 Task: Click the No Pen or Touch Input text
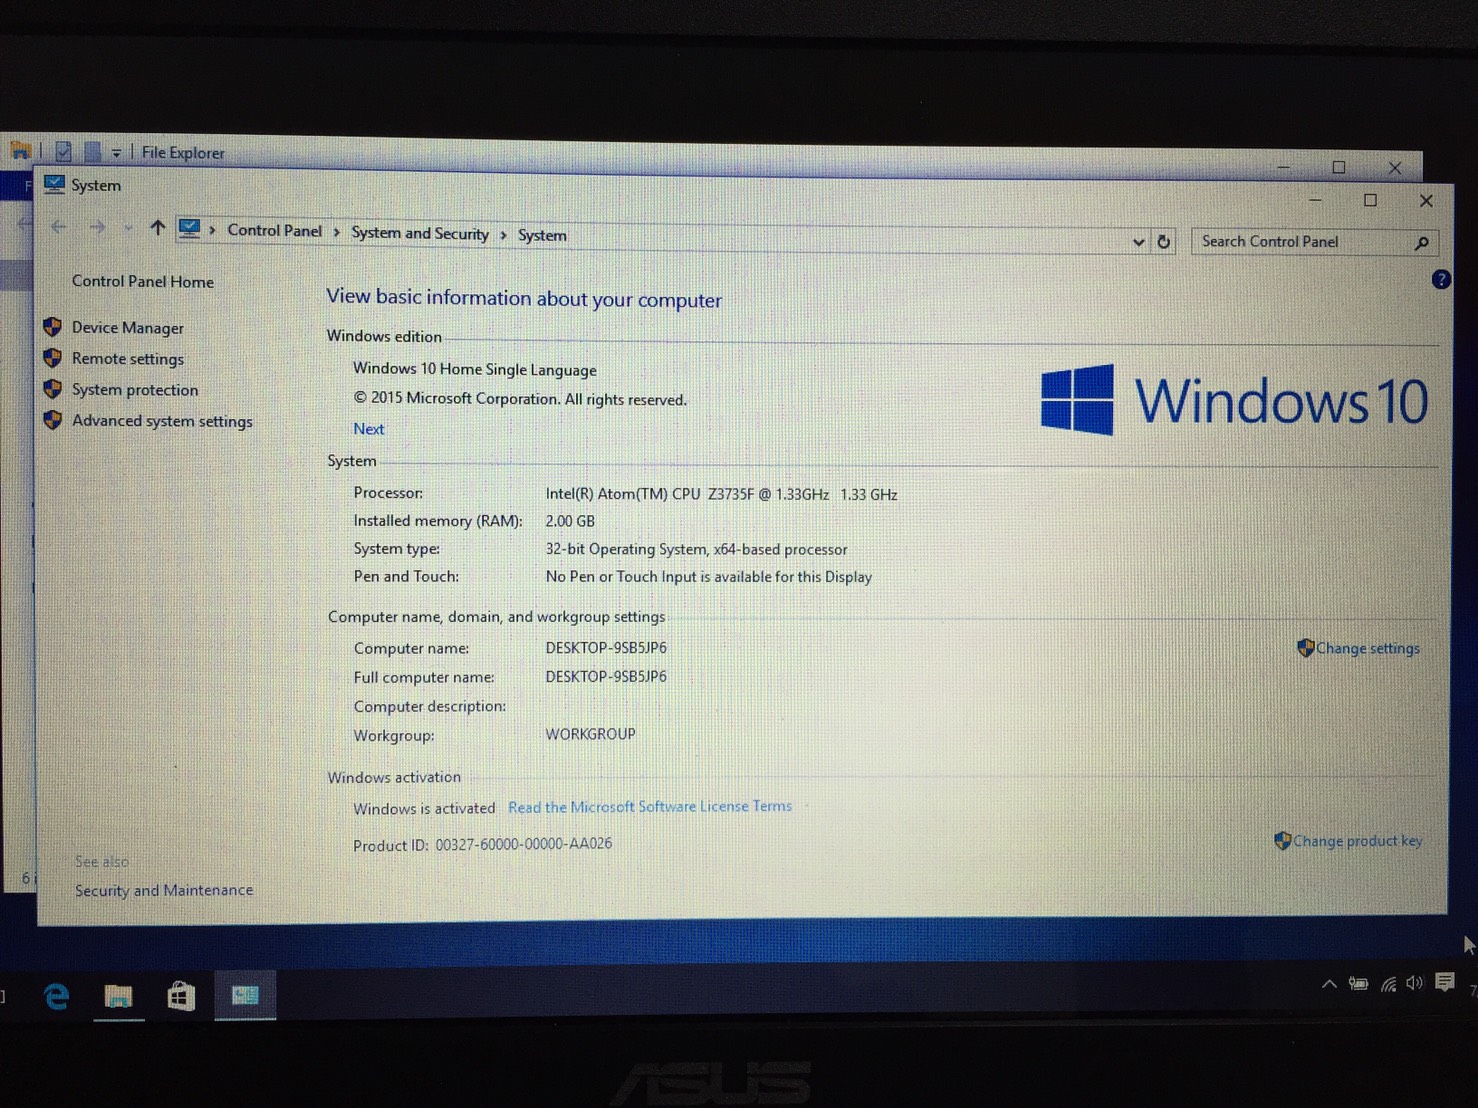pos(709,577)
